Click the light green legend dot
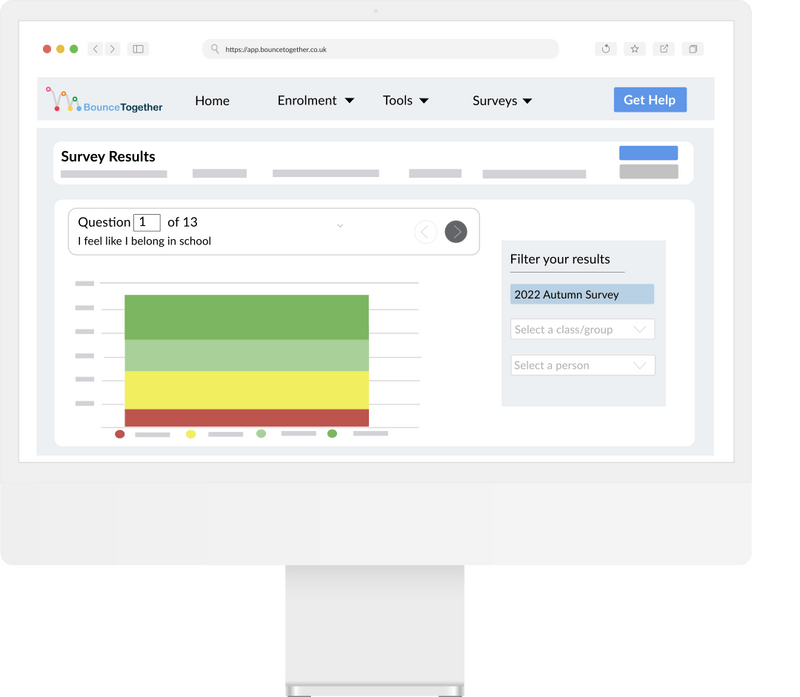Viewport: 800px width, 697px height. (261, 433)
